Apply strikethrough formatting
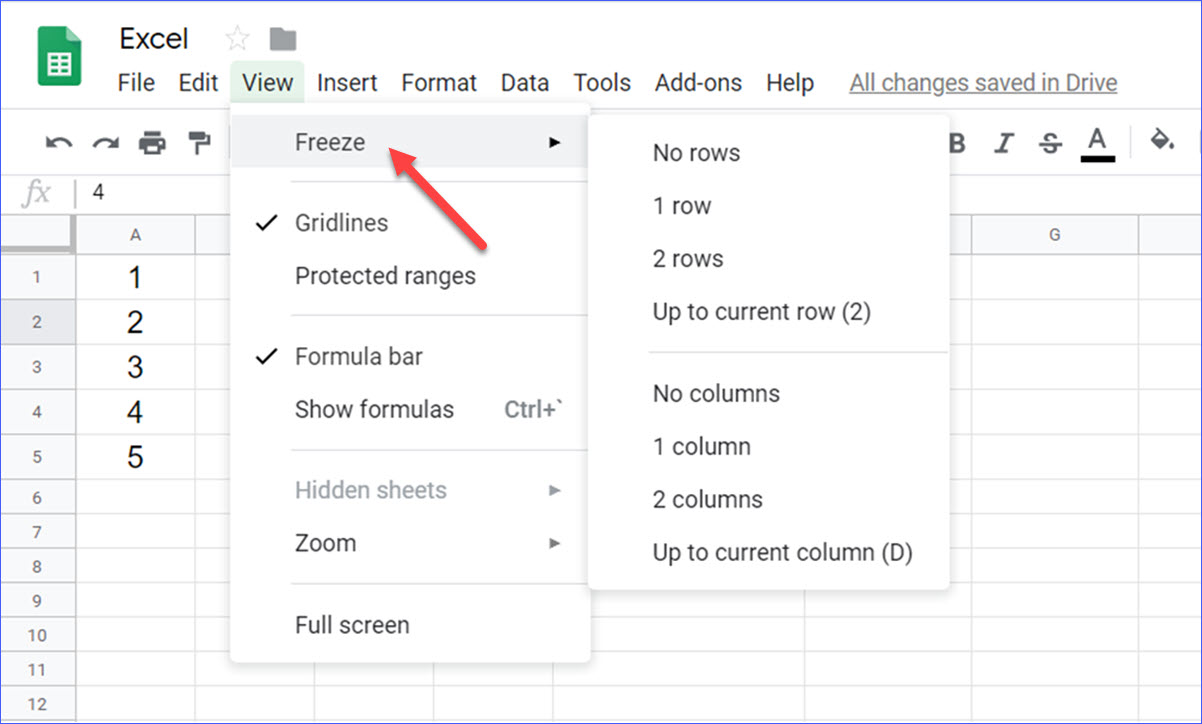 pyautogui.click(x=1049, y=142)
